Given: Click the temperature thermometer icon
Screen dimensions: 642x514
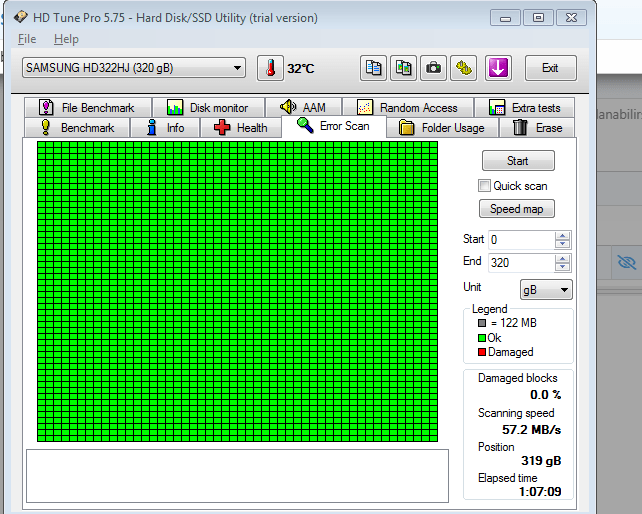Looking at the screenshot, I should [270, 68].
